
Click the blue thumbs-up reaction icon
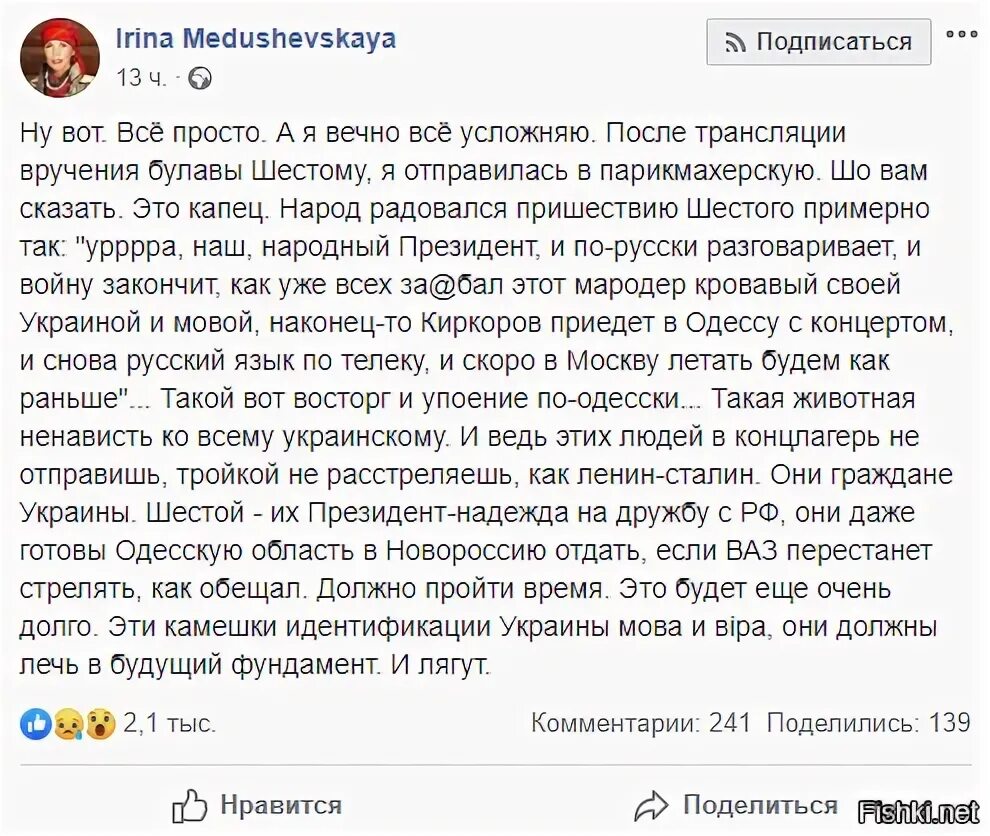[x=36, y=723]
